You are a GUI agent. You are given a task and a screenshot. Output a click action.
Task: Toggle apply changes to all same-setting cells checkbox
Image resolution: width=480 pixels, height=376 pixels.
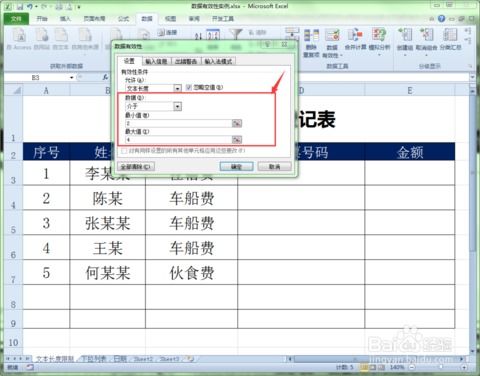click(x=124, y=151)
